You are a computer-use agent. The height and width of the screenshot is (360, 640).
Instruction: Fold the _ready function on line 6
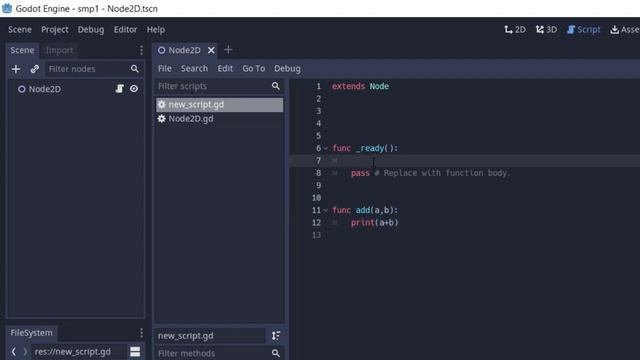pyautogui.click(x=326, y=149)
